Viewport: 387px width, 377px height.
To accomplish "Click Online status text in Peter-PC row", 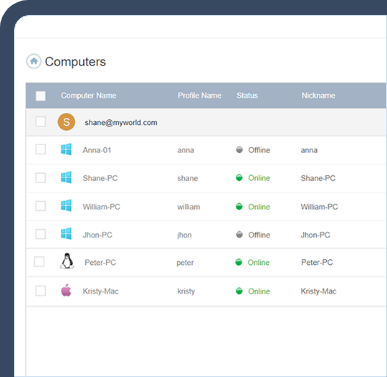I will pyautogui.click(x=258, y=263).
